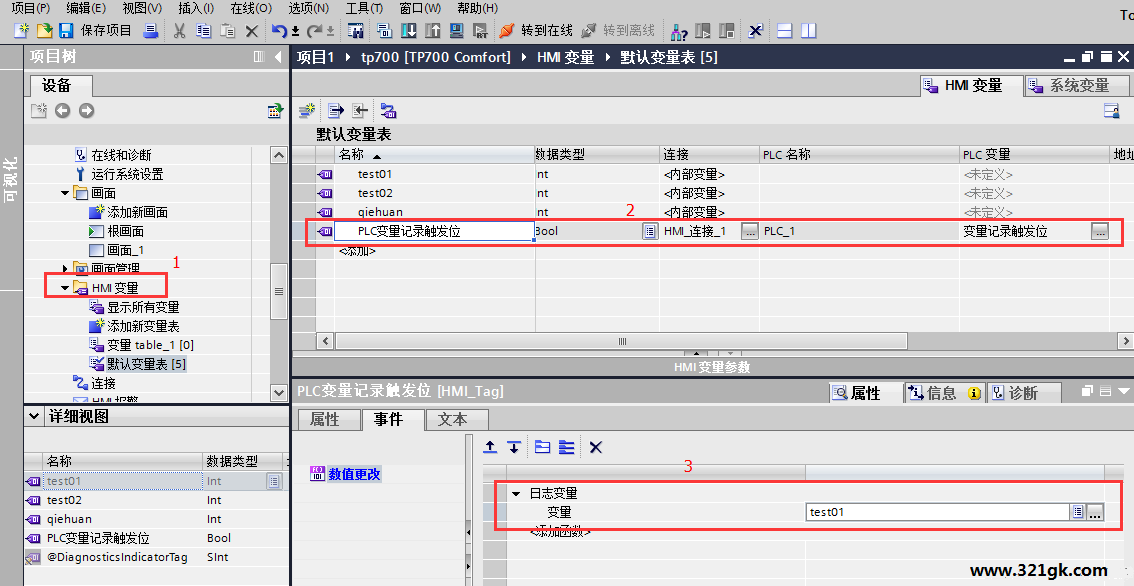The height and width of the screenshot is (586, 1134).
Task: Open the 视图(V) menu
Action: pos(142,8)
